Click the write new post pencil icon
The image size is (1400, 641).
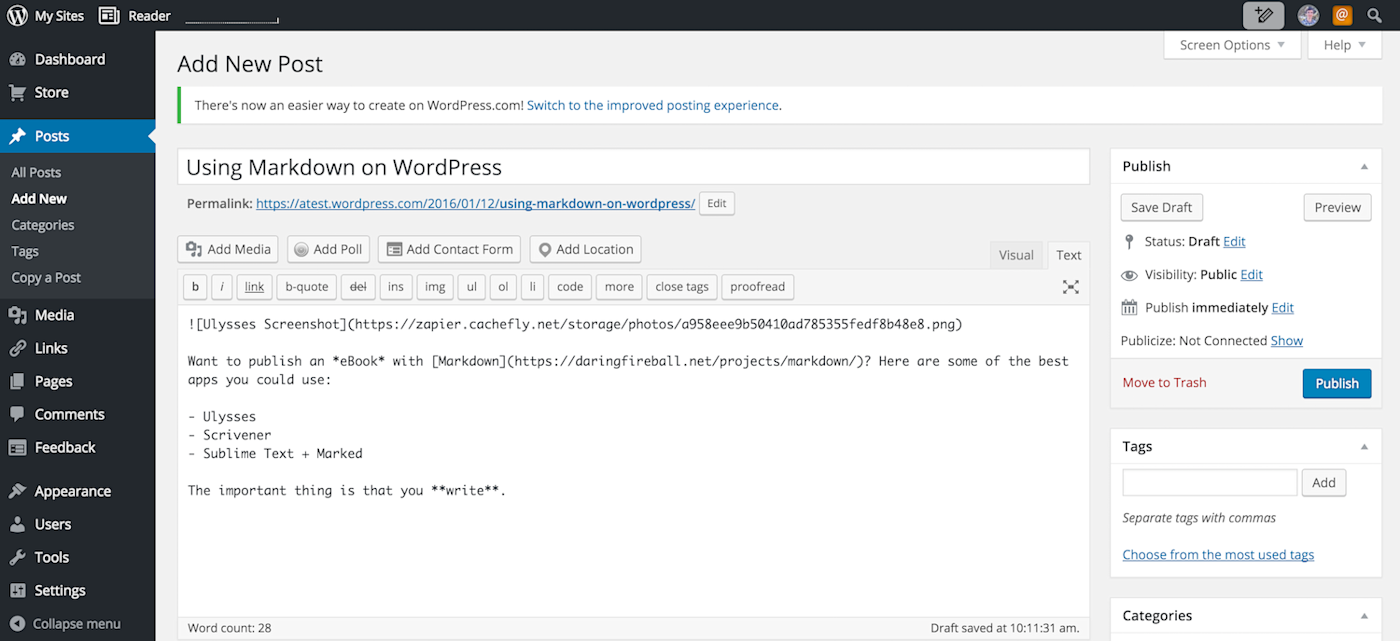(1263, 15)
